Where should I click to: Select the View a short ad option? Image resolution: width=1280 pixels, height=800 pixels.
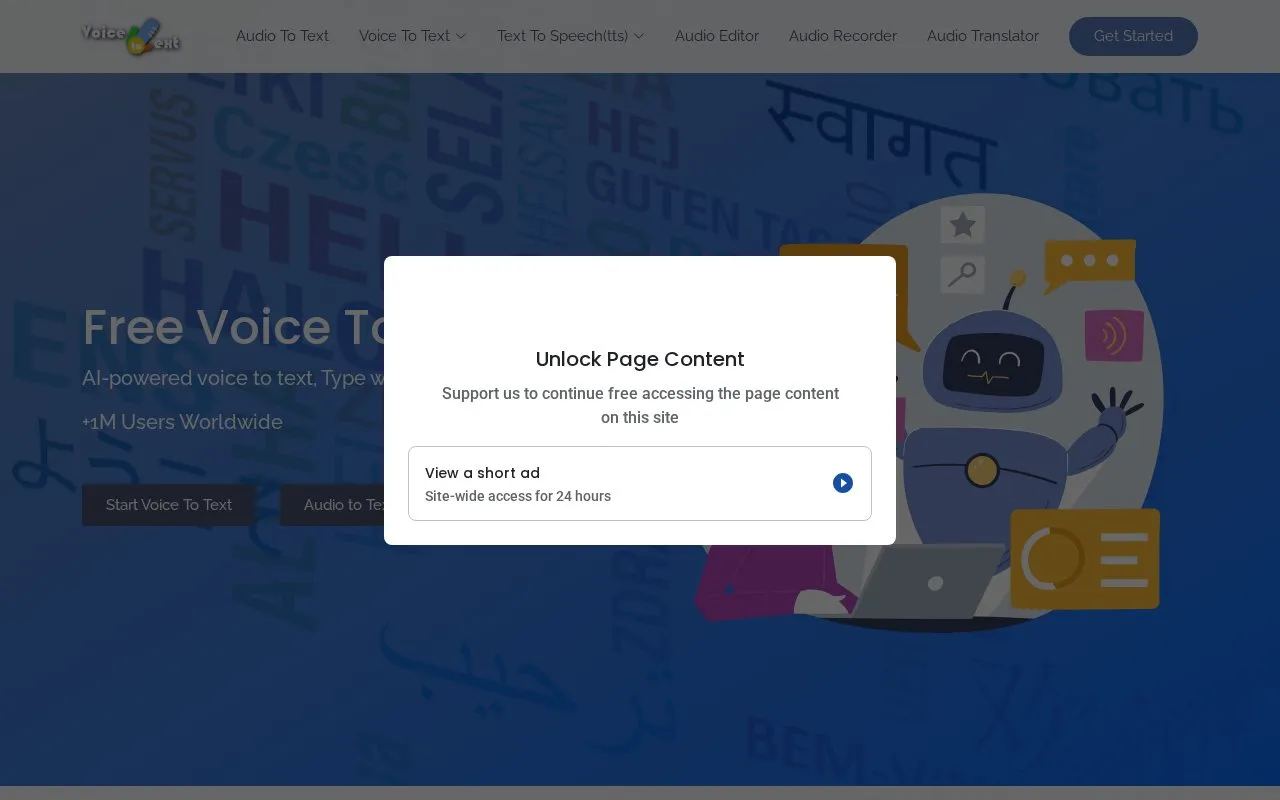tap(640, 483)
